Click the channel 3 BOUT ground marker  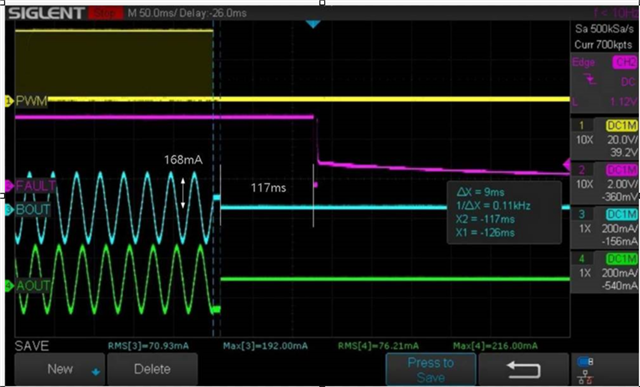coord(9,210)
